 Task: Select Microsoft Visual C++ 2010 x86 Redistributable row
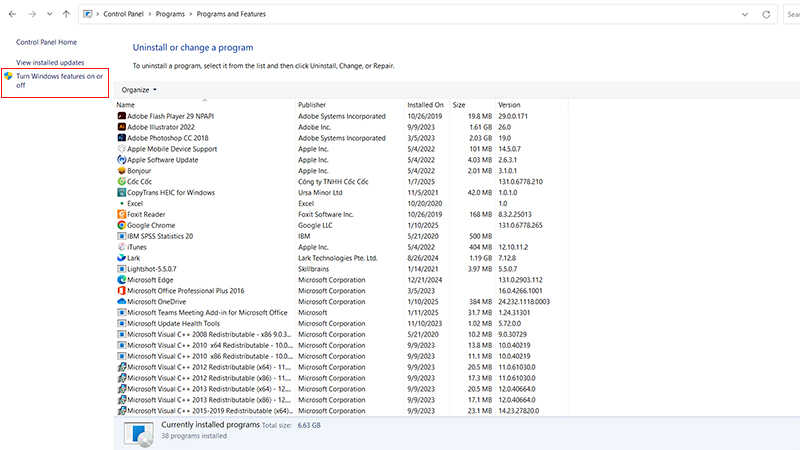340,356
